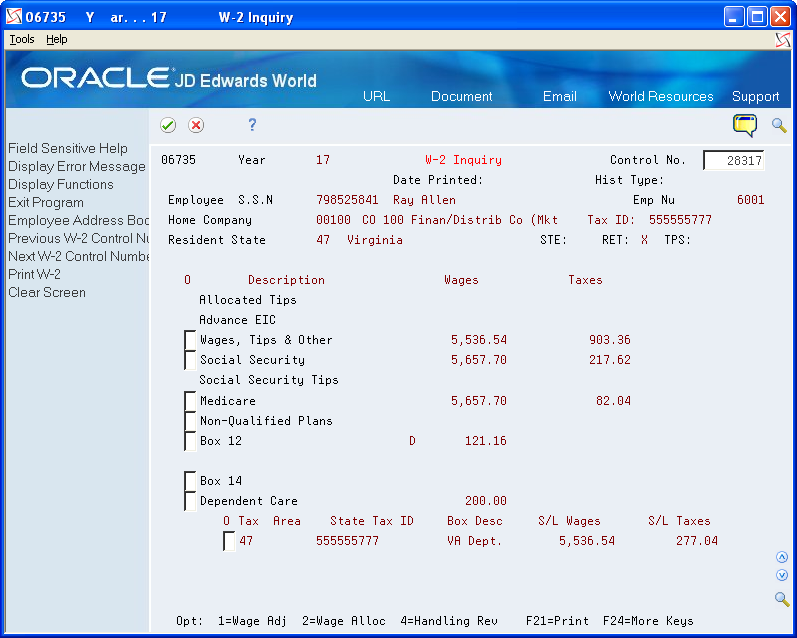
Task: Click the scroll up arrow icon
Action: coord(782,557)
